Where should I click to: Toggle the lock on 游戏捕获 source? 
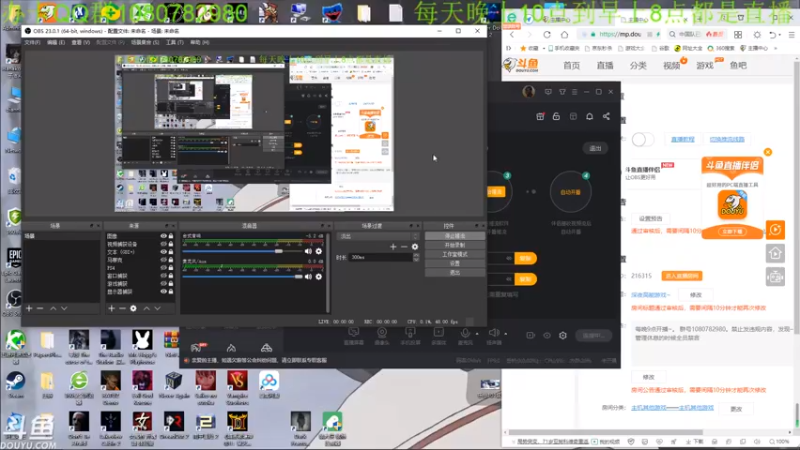click(x=171, y=284)
